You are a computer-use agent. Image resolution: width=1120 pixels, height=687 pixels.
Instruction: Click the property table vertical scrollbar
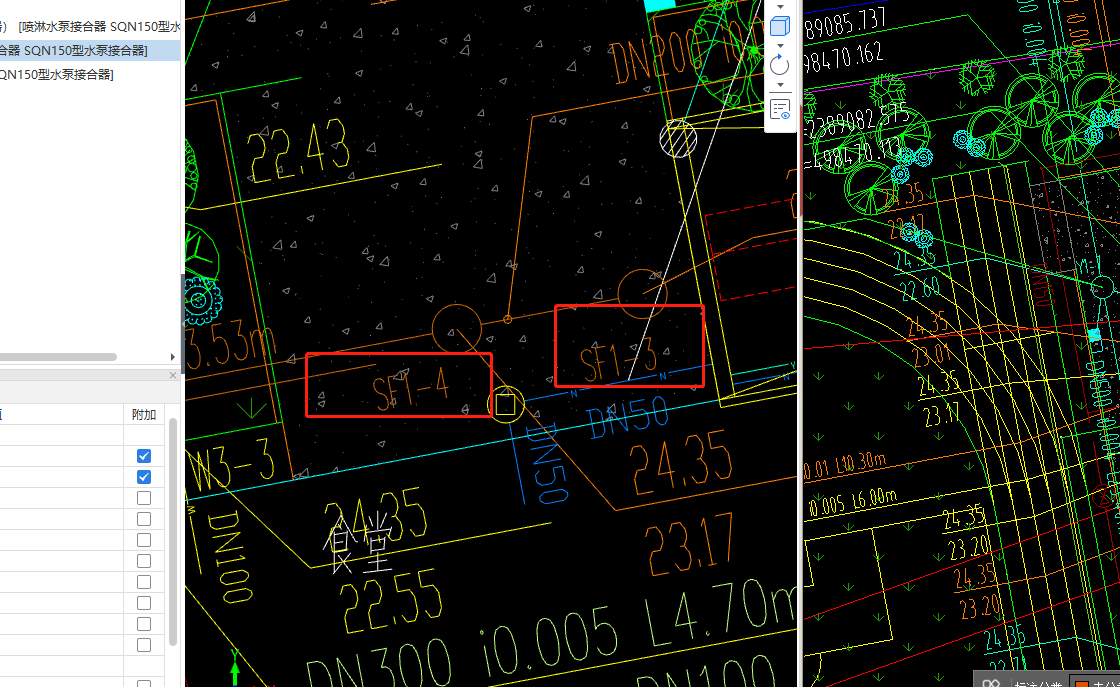tap(173, 532)
